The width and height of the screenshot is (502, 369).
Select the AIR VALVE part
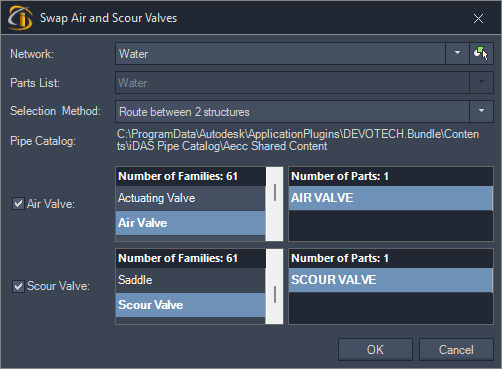point(391,198)
